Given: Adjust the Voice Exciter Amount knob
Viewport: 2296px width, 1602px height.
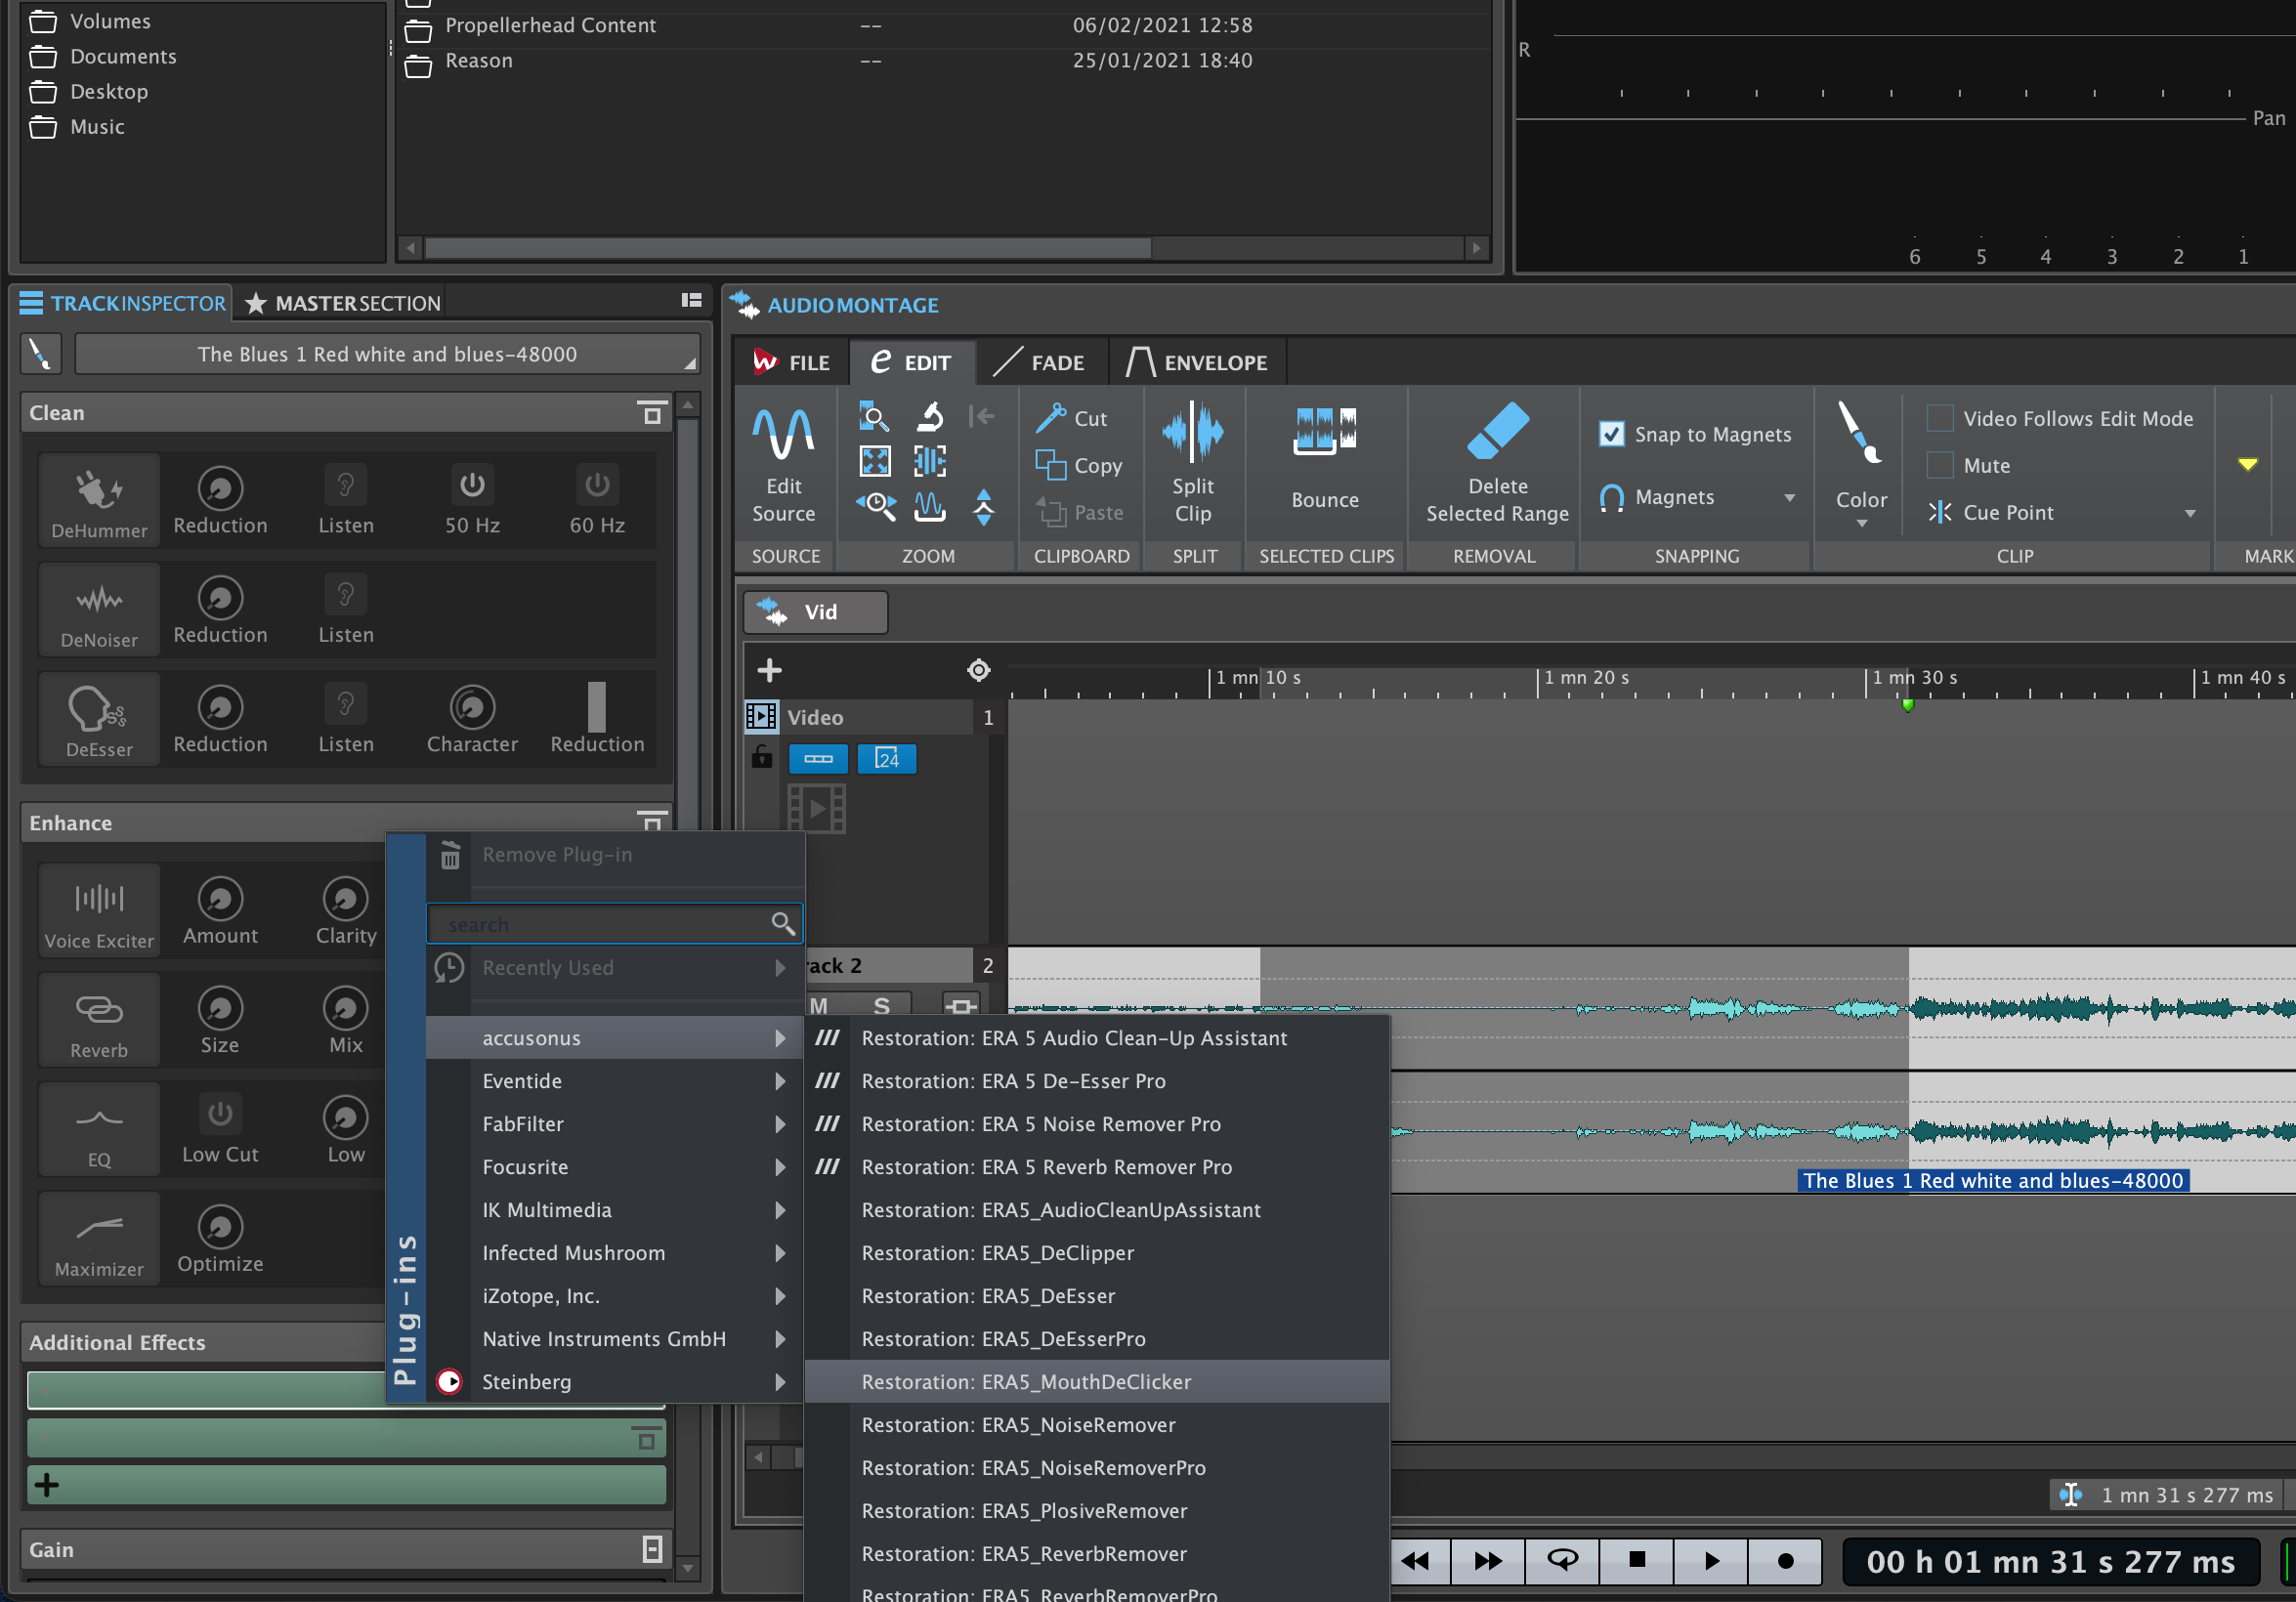Looking at the screenshot, I should [x=220, y=898].
